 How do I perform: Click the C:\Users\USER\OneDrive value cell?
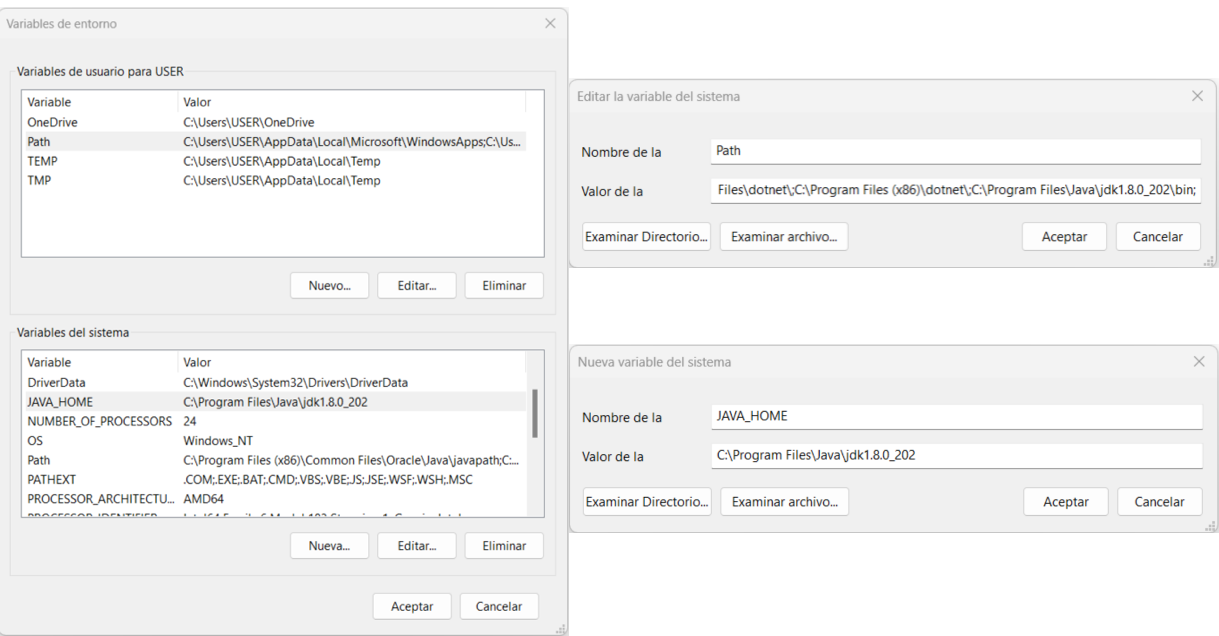point(249,122)
